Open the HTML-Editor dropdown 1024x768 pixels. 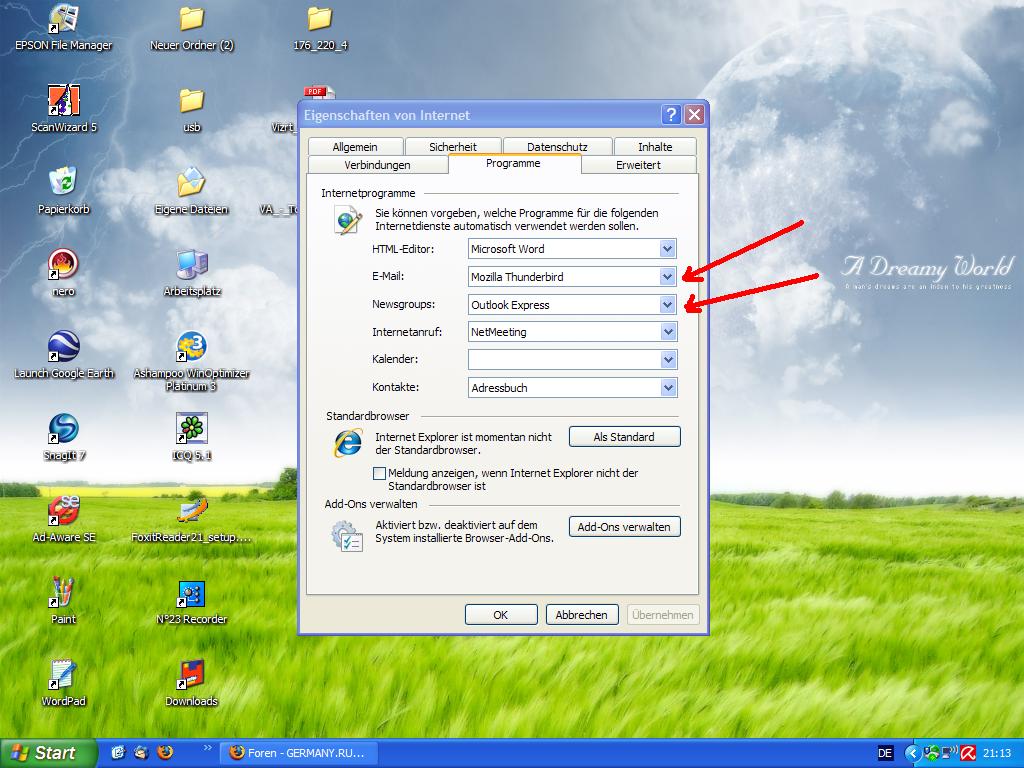pyautogui.click(x=667, y=249)
